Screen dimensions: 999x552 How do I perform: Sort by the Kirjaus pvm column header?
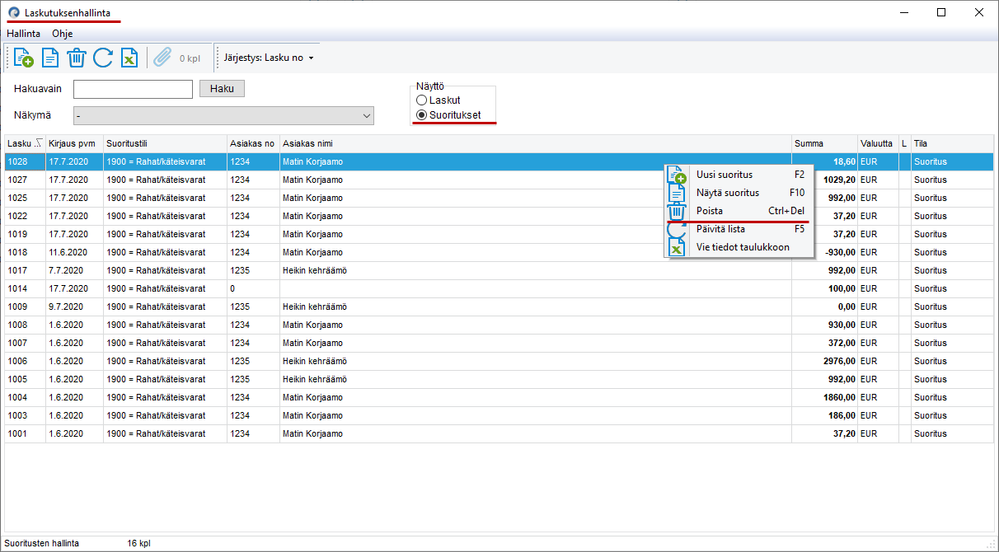tap(75, 143)
